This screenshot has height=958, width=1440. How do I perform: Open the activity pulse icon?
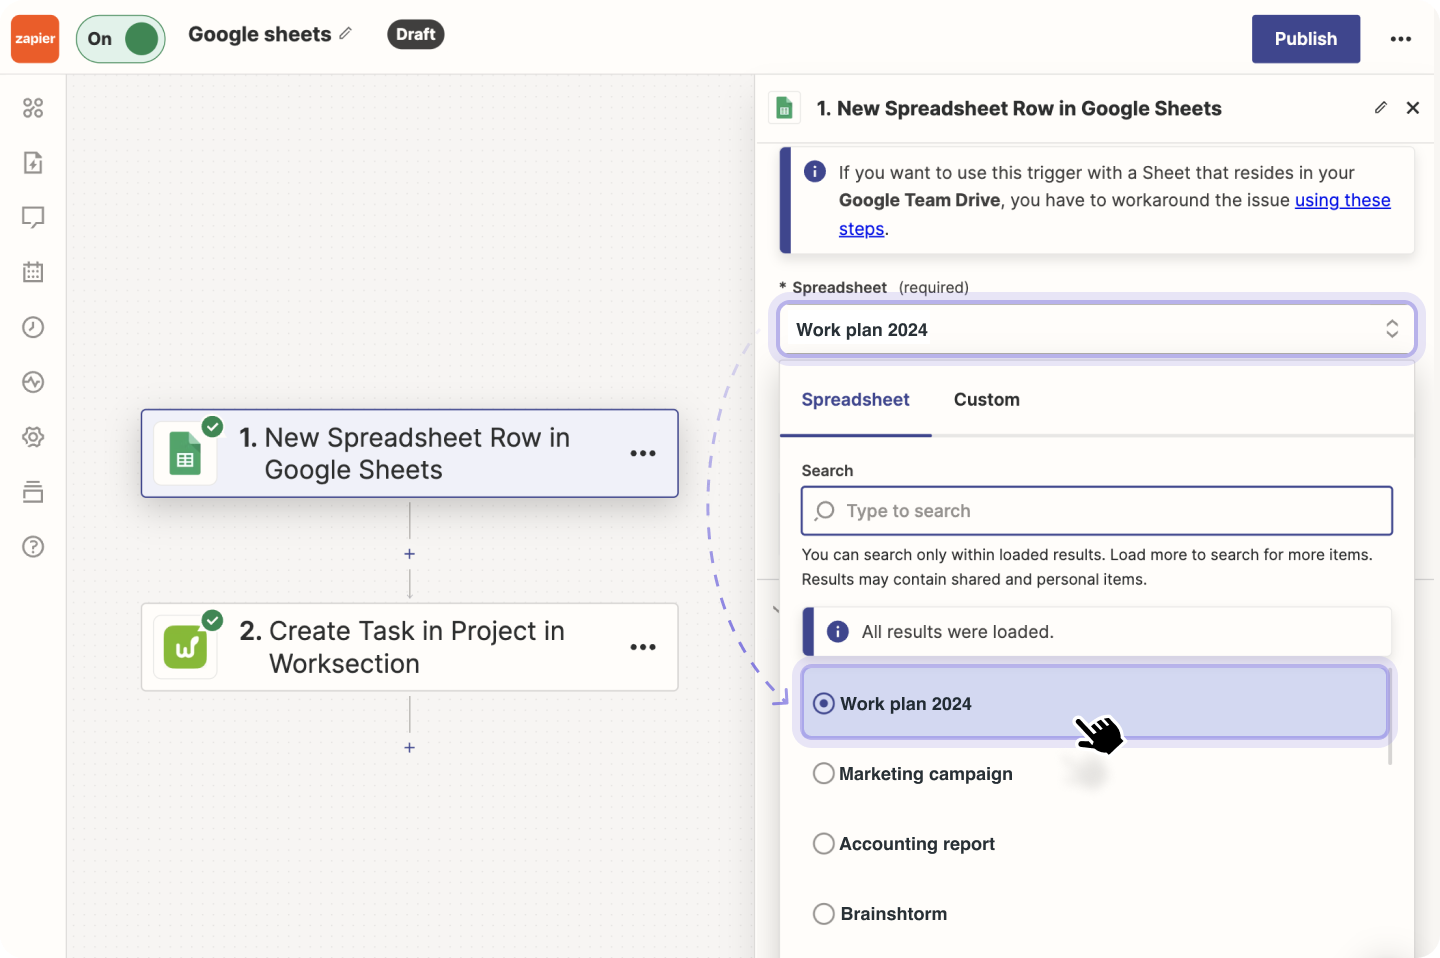tap(33, 381)
